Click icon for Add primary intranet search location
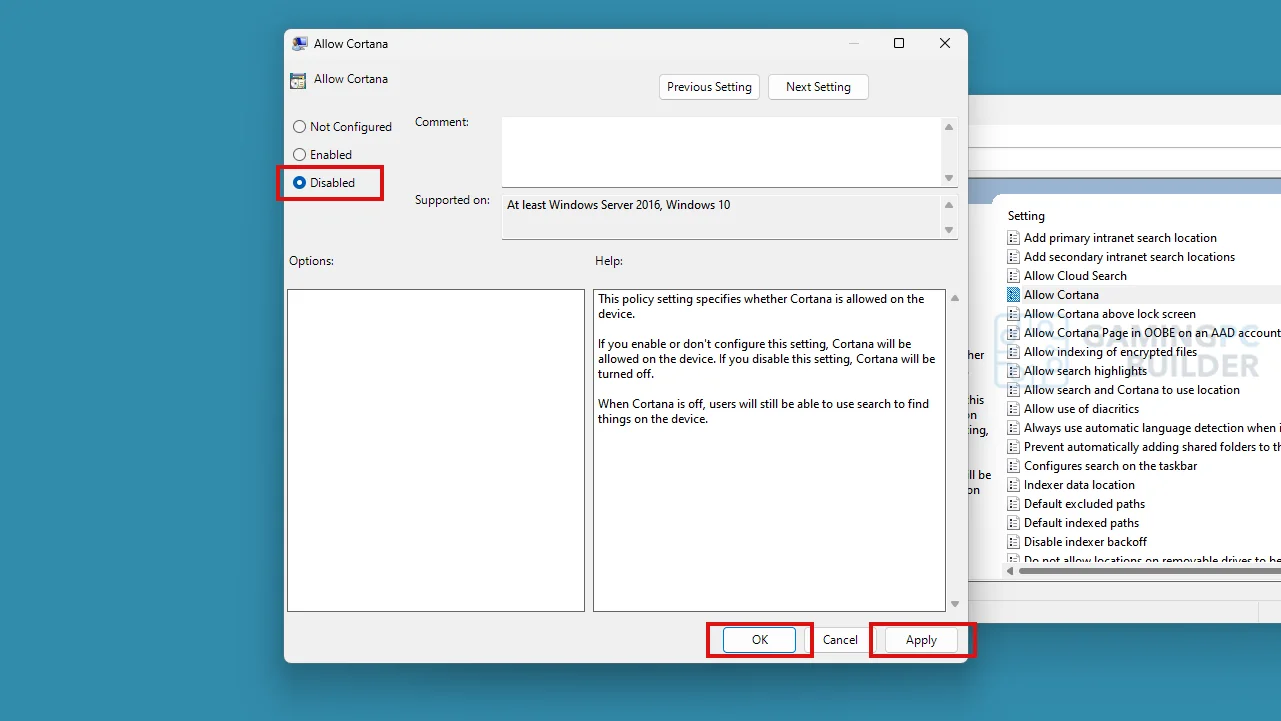 (x=1014, y=238)
